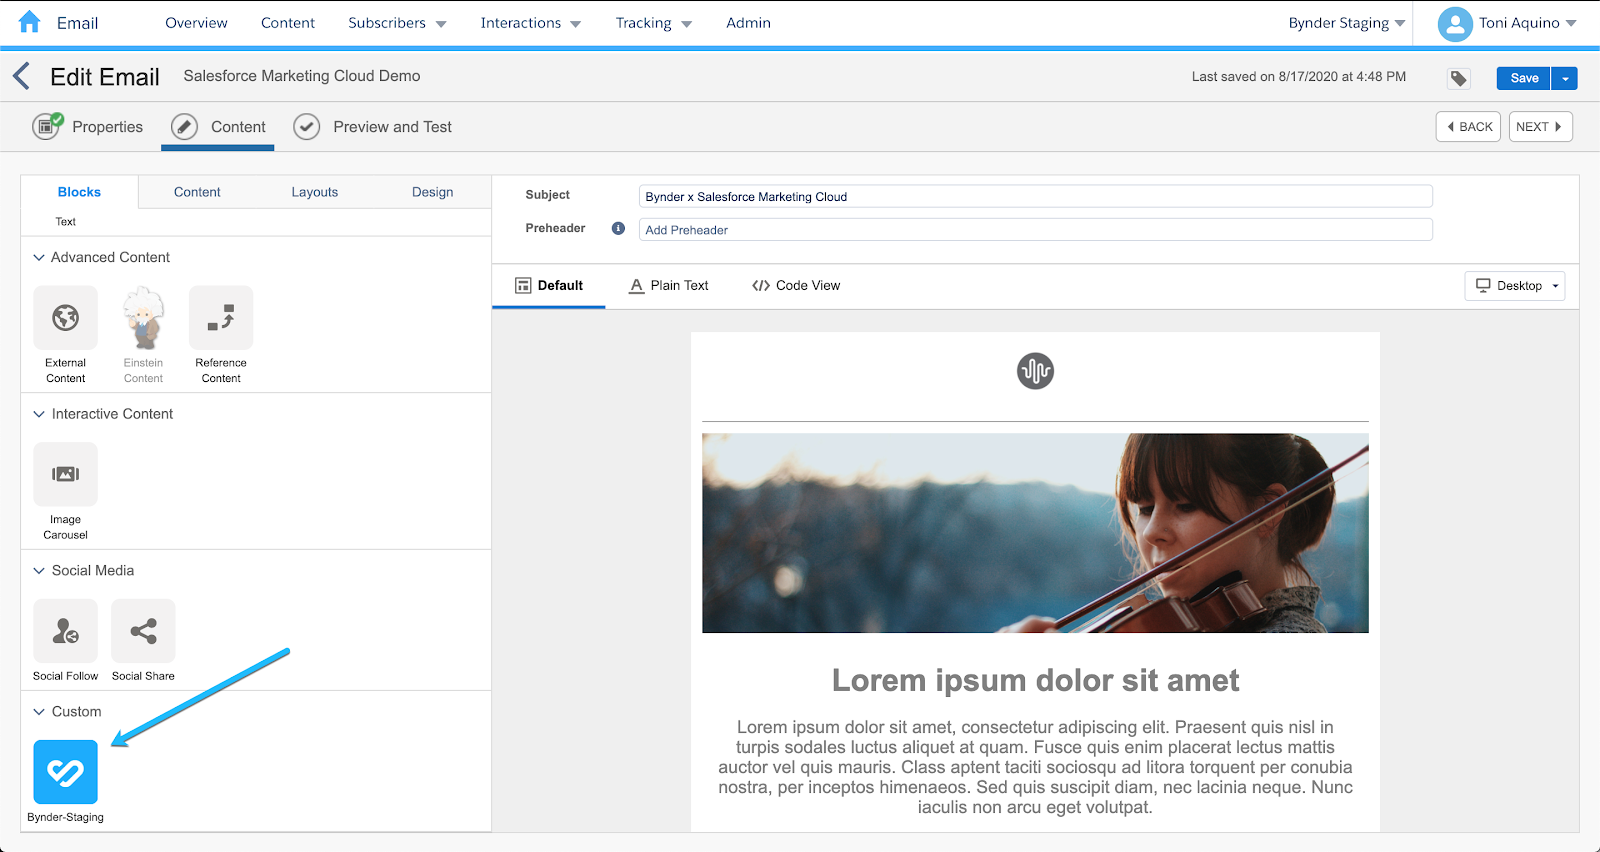The height and width of the screenshot is (852, 1600).
Task: Switch to the Layouts tab
Action: tap(315, 192)
